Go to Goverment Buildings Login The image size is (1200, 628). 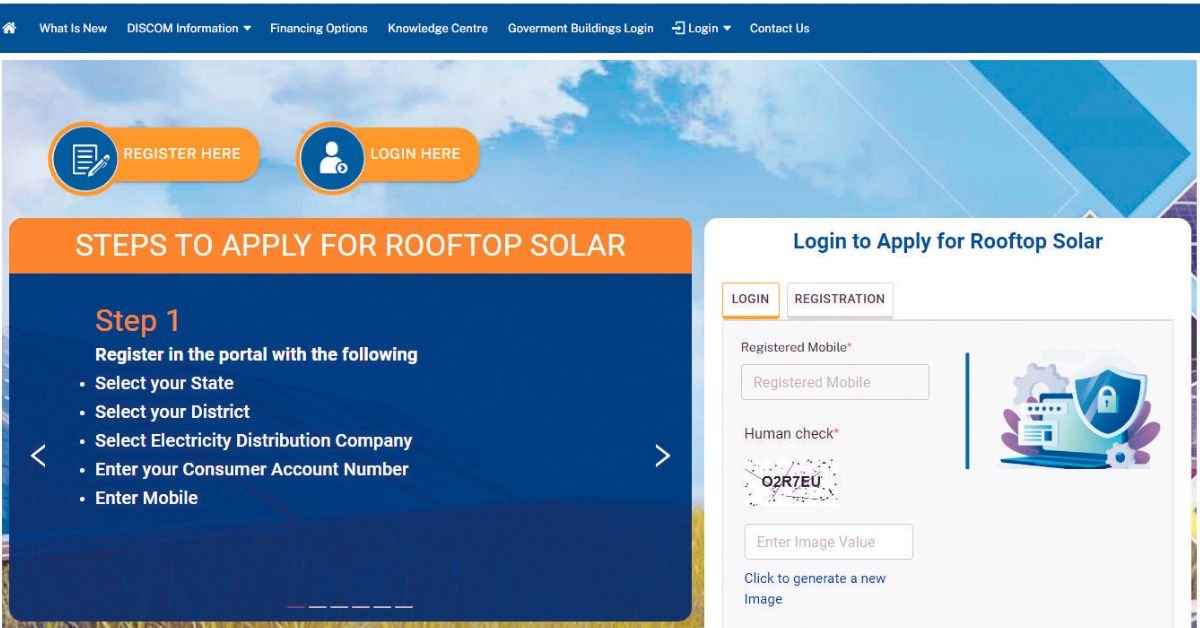click(x=580, y=28)
